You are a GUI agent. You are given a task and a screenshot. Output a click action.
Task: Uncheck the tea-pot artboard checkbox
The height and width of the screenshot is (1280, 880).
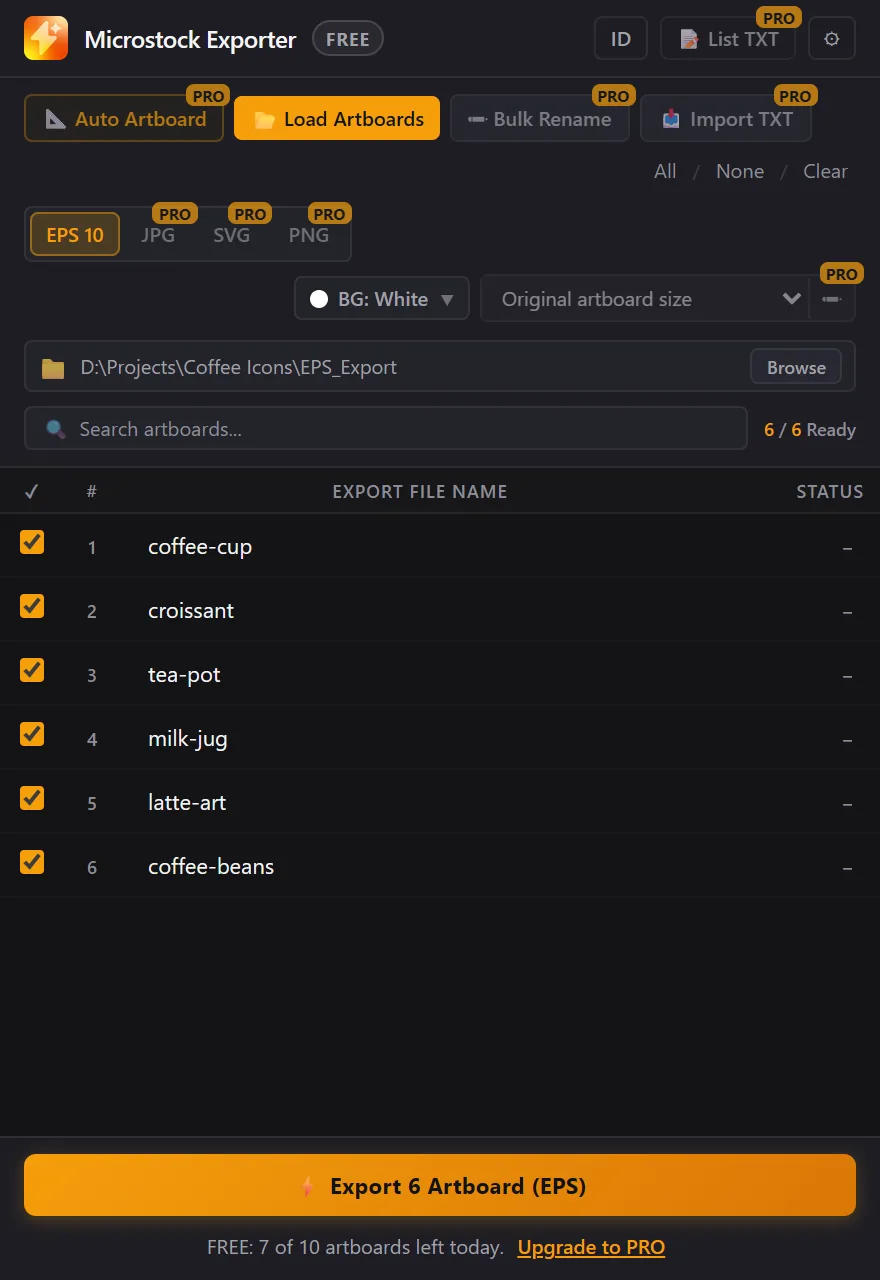[32, 670]
